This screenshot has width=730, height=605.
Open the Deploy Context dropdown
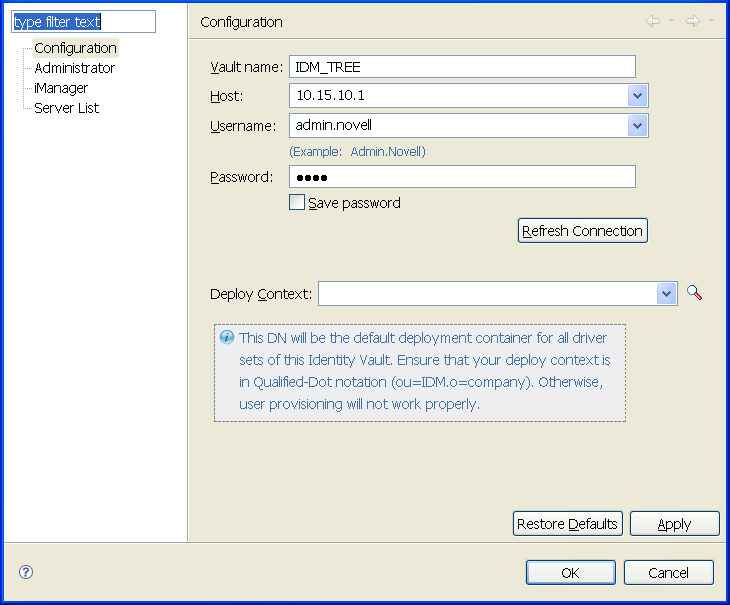667,294
